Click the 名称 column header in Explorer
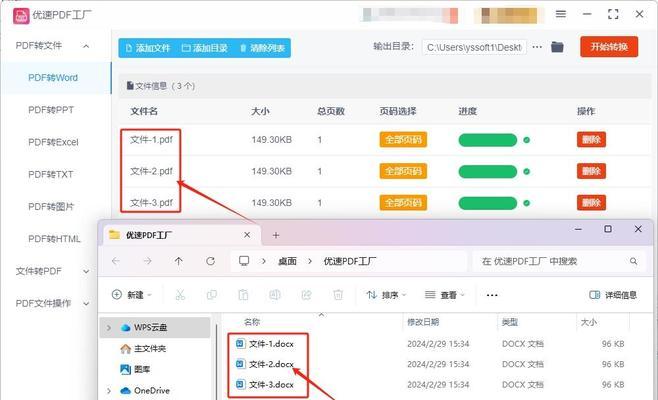 pos(252,322)
